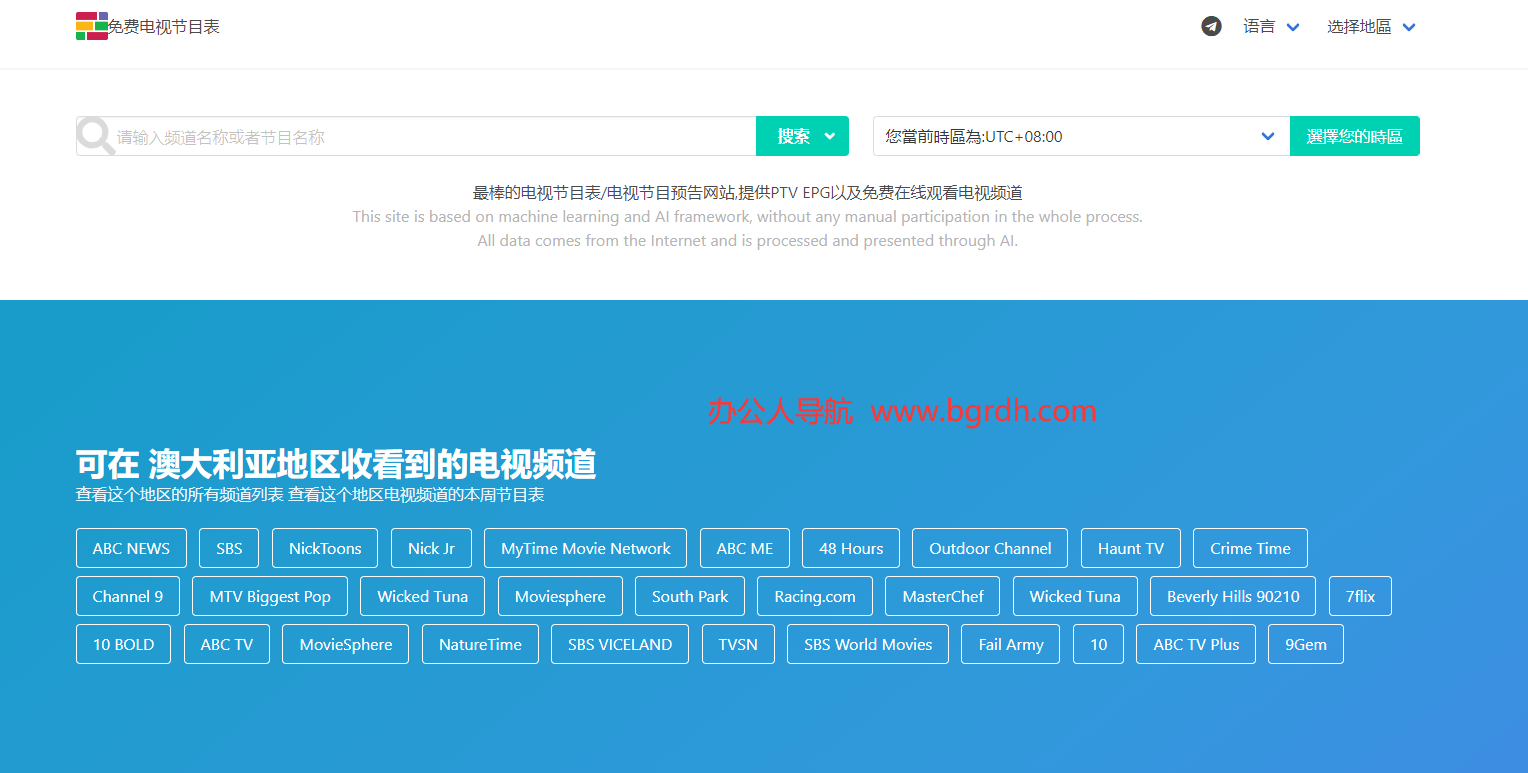
Task: Click the arrow on the 搜索 button
Action: point(830,137)
